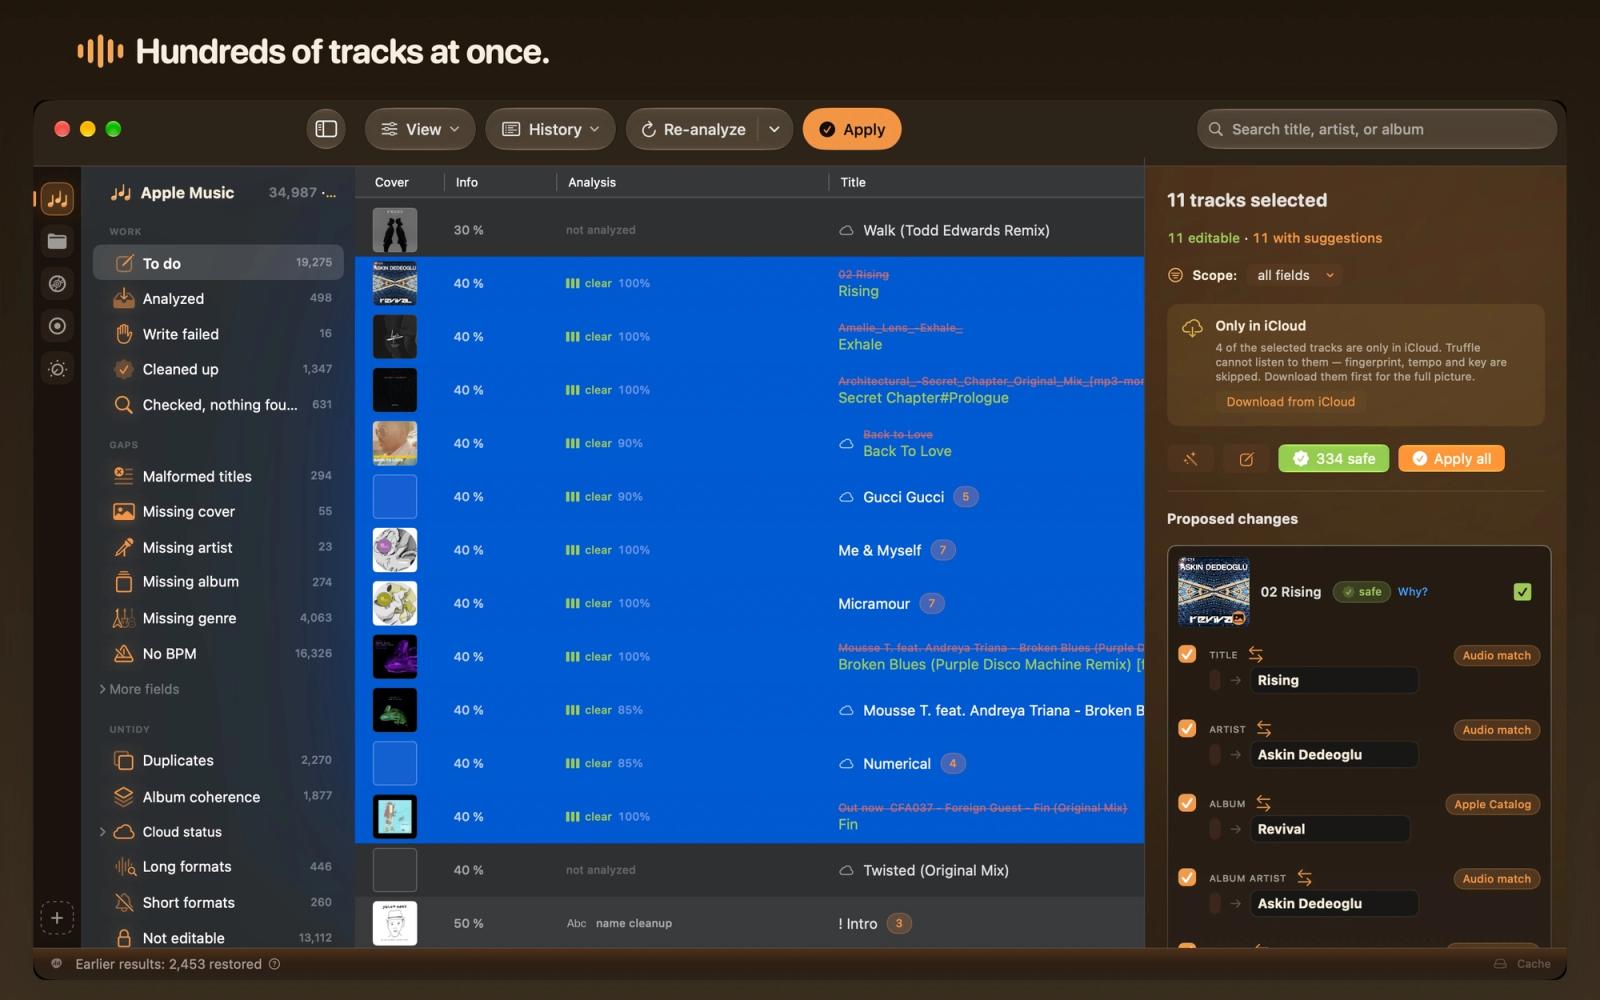Click the search title, artist, album field

pyautogui.click(x=1377, y=129)
